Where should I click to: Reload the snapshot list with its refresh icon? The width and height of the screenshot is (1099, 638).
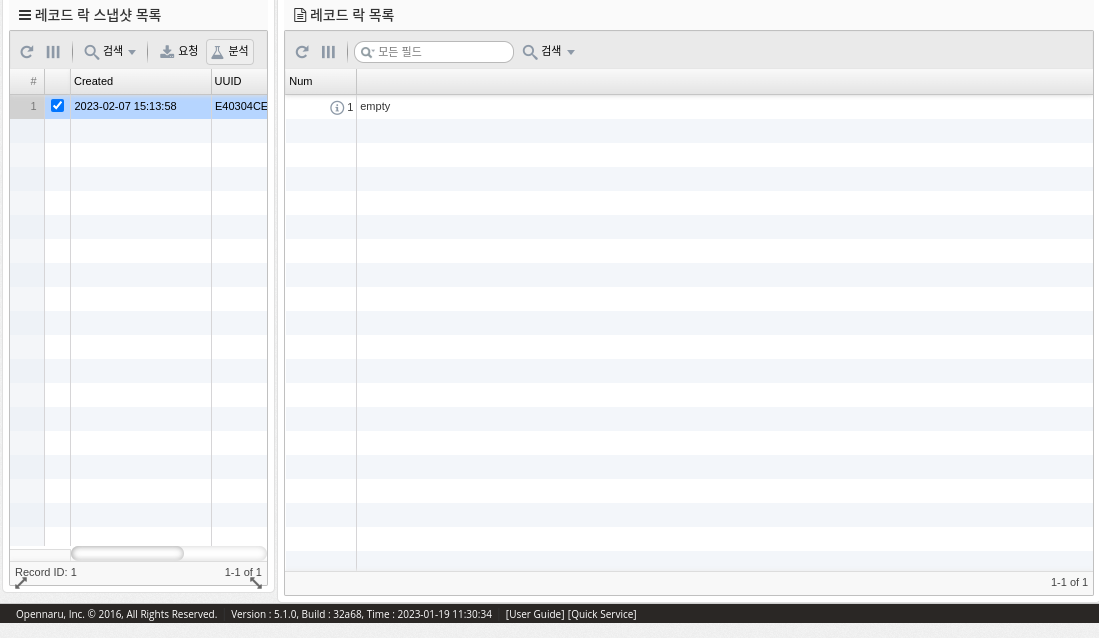pos(27,52)
